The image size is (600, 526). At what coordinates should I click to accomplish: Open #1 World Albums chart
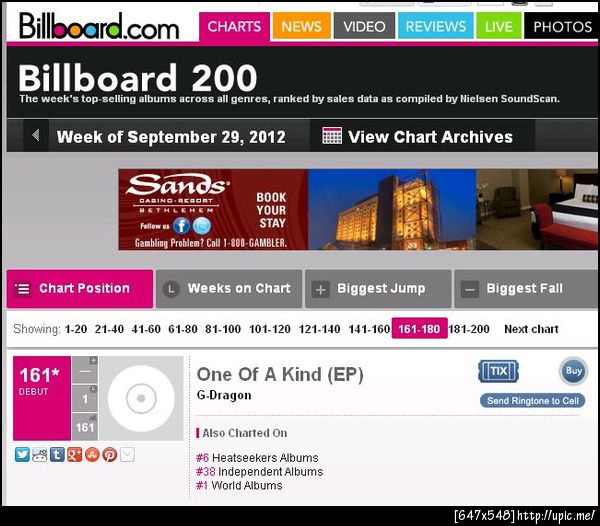239,485
